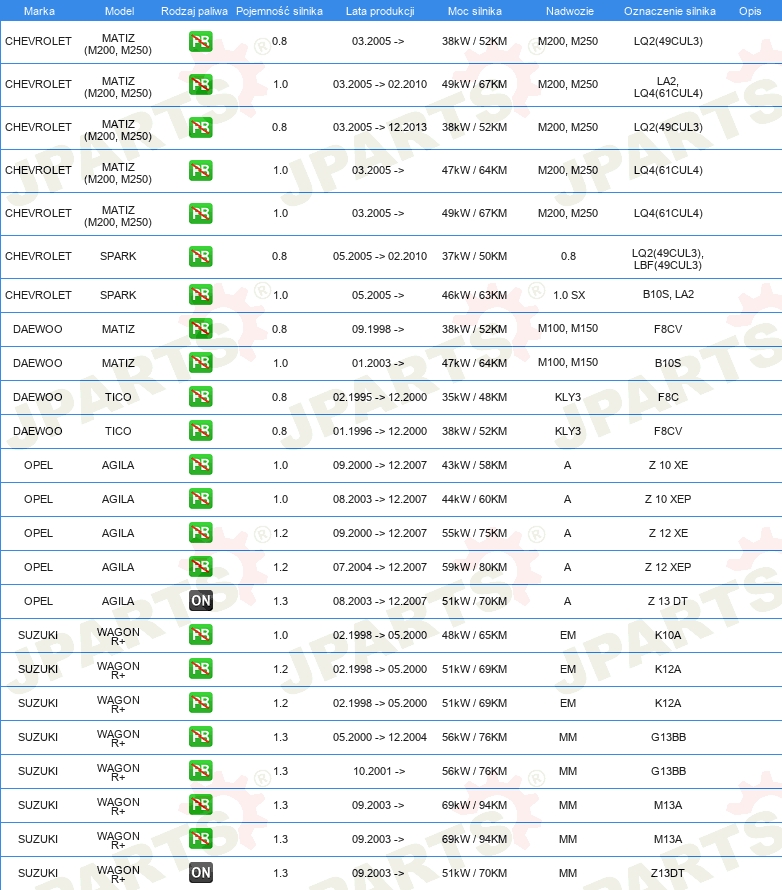This screenshot has width=782, height=890.
Task: Select the 35kW / 48KM power value
Action: (474, 397)
